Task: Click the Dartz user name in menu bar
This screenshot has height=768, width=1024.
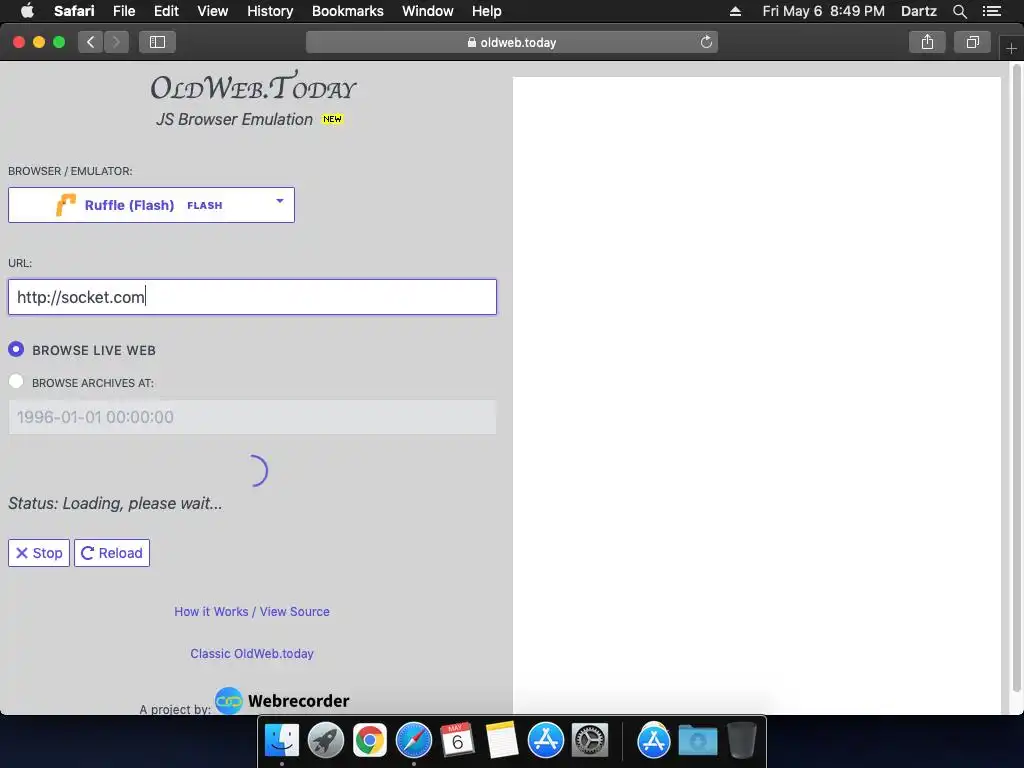Action: click(918, 11)
